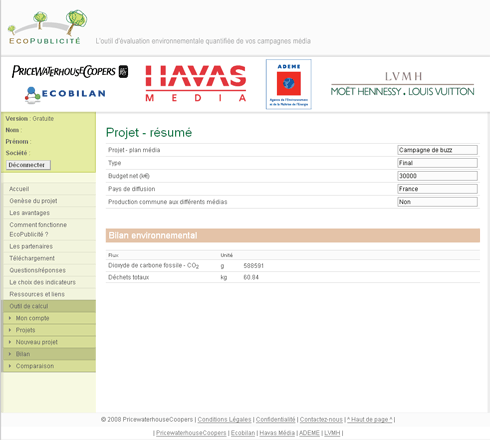Go to Les avantages
490x440 pixels.
point(30,213)
